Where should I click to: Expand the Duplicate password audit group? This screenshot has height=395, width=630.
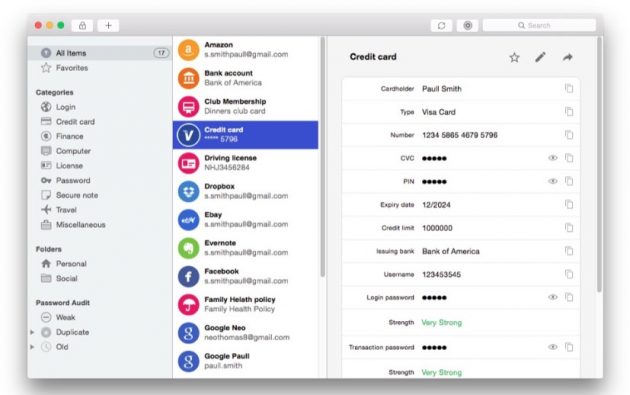32,332
